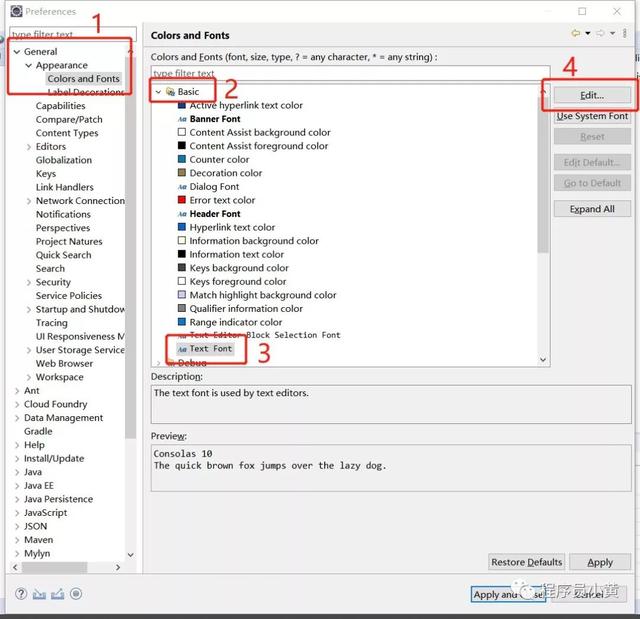Screen dimensions: 640x619
Task: Select Quick Search preferences item
Action: coord(63,255)
